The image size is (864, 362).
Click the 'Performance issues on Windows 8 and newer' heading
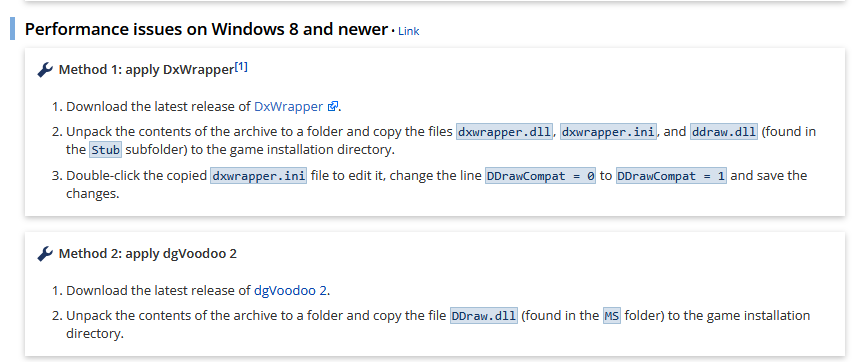pyautogui.click(x=207, y=29)
